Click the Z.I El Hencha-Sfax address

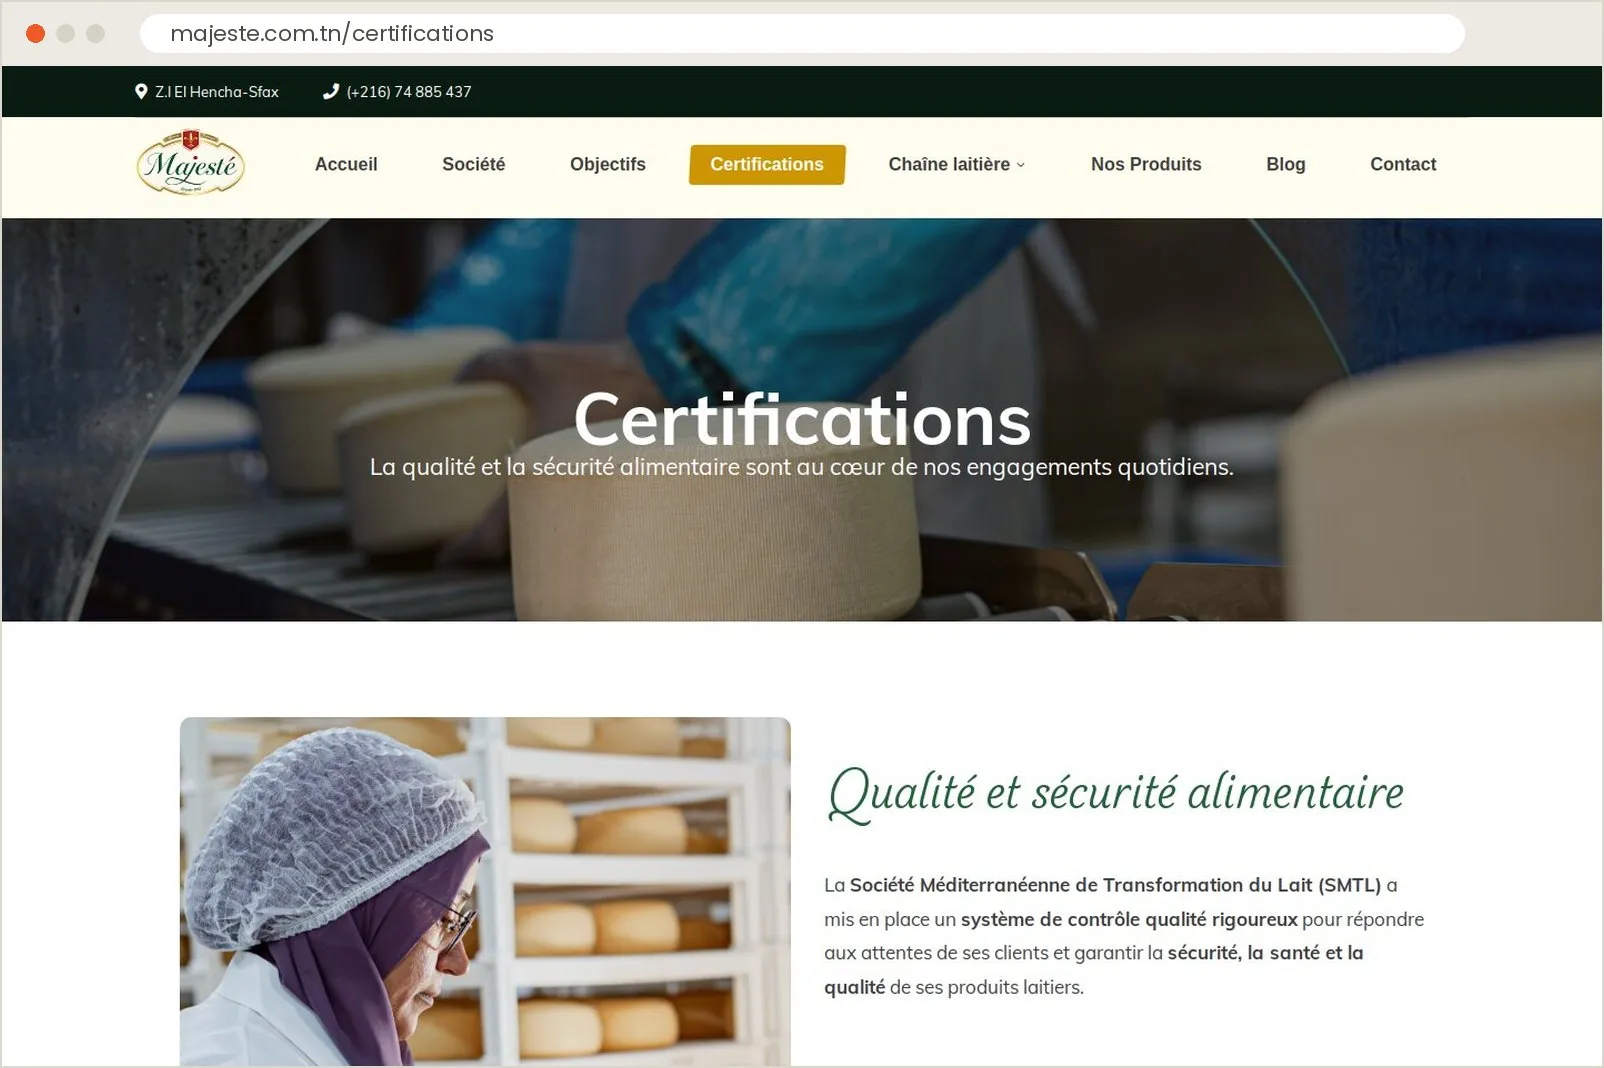tap(217, 91)
